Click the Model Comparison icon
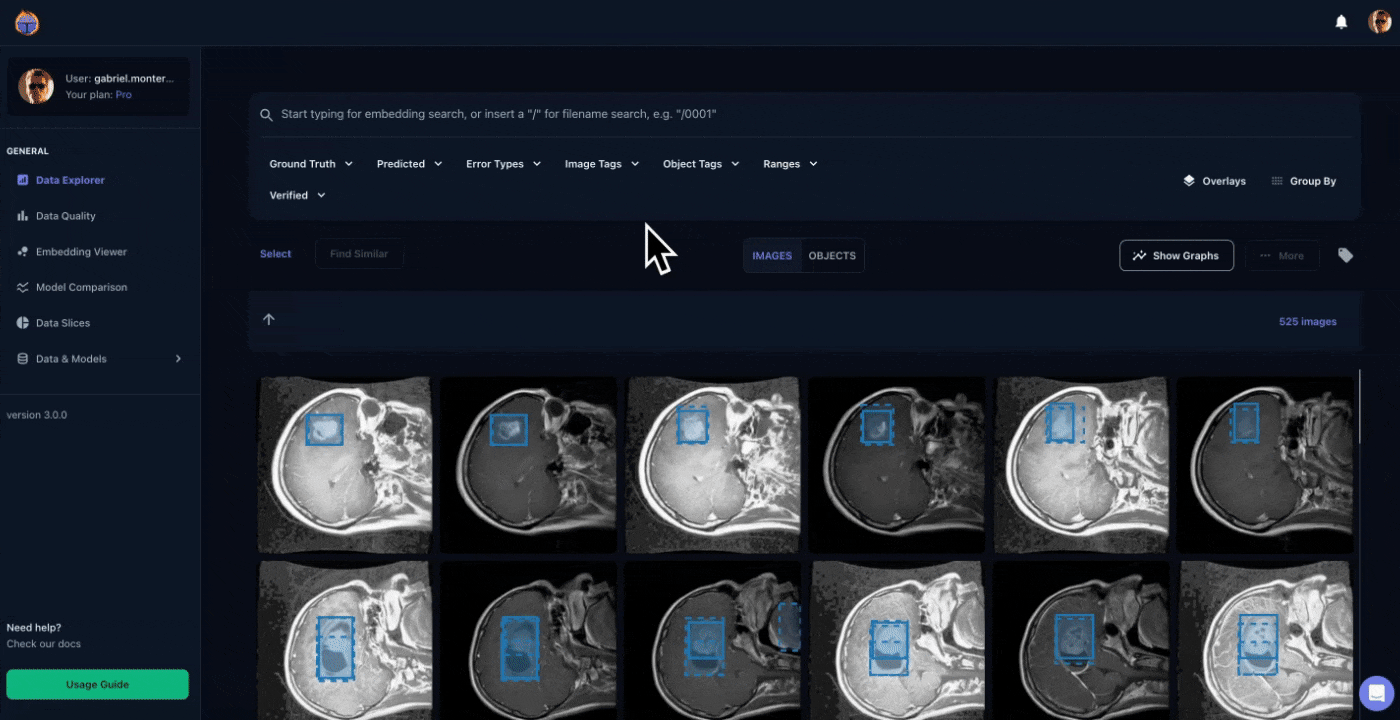The image size is (1400, 720). (x=23, y=287)
